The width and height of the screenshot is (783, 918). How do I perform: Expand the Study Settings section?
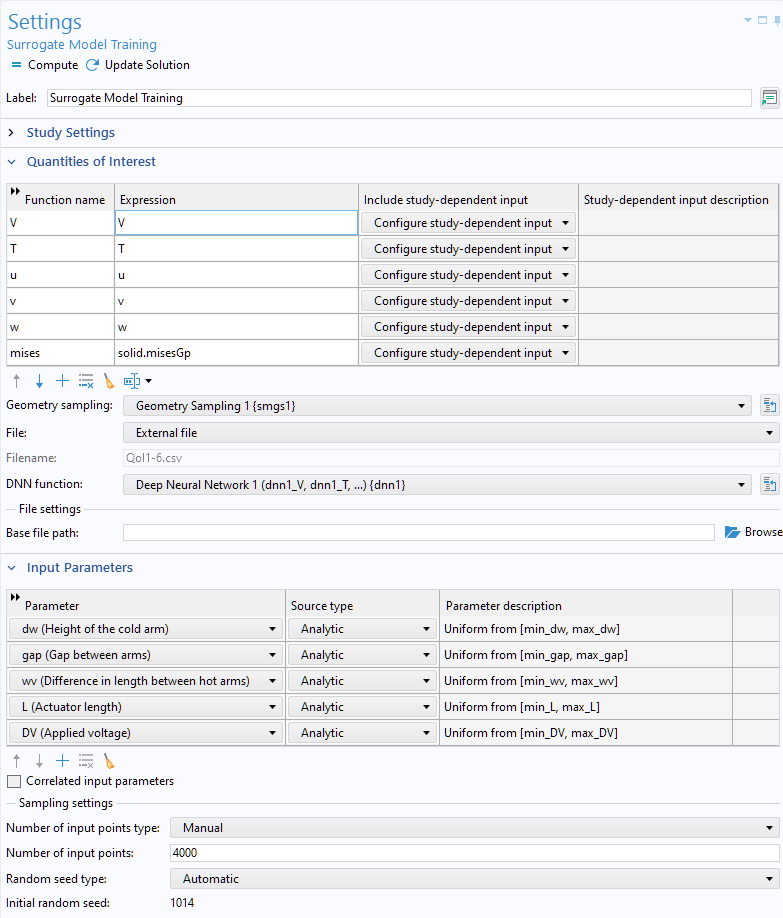pyautogui.click(x=11, y=132)
